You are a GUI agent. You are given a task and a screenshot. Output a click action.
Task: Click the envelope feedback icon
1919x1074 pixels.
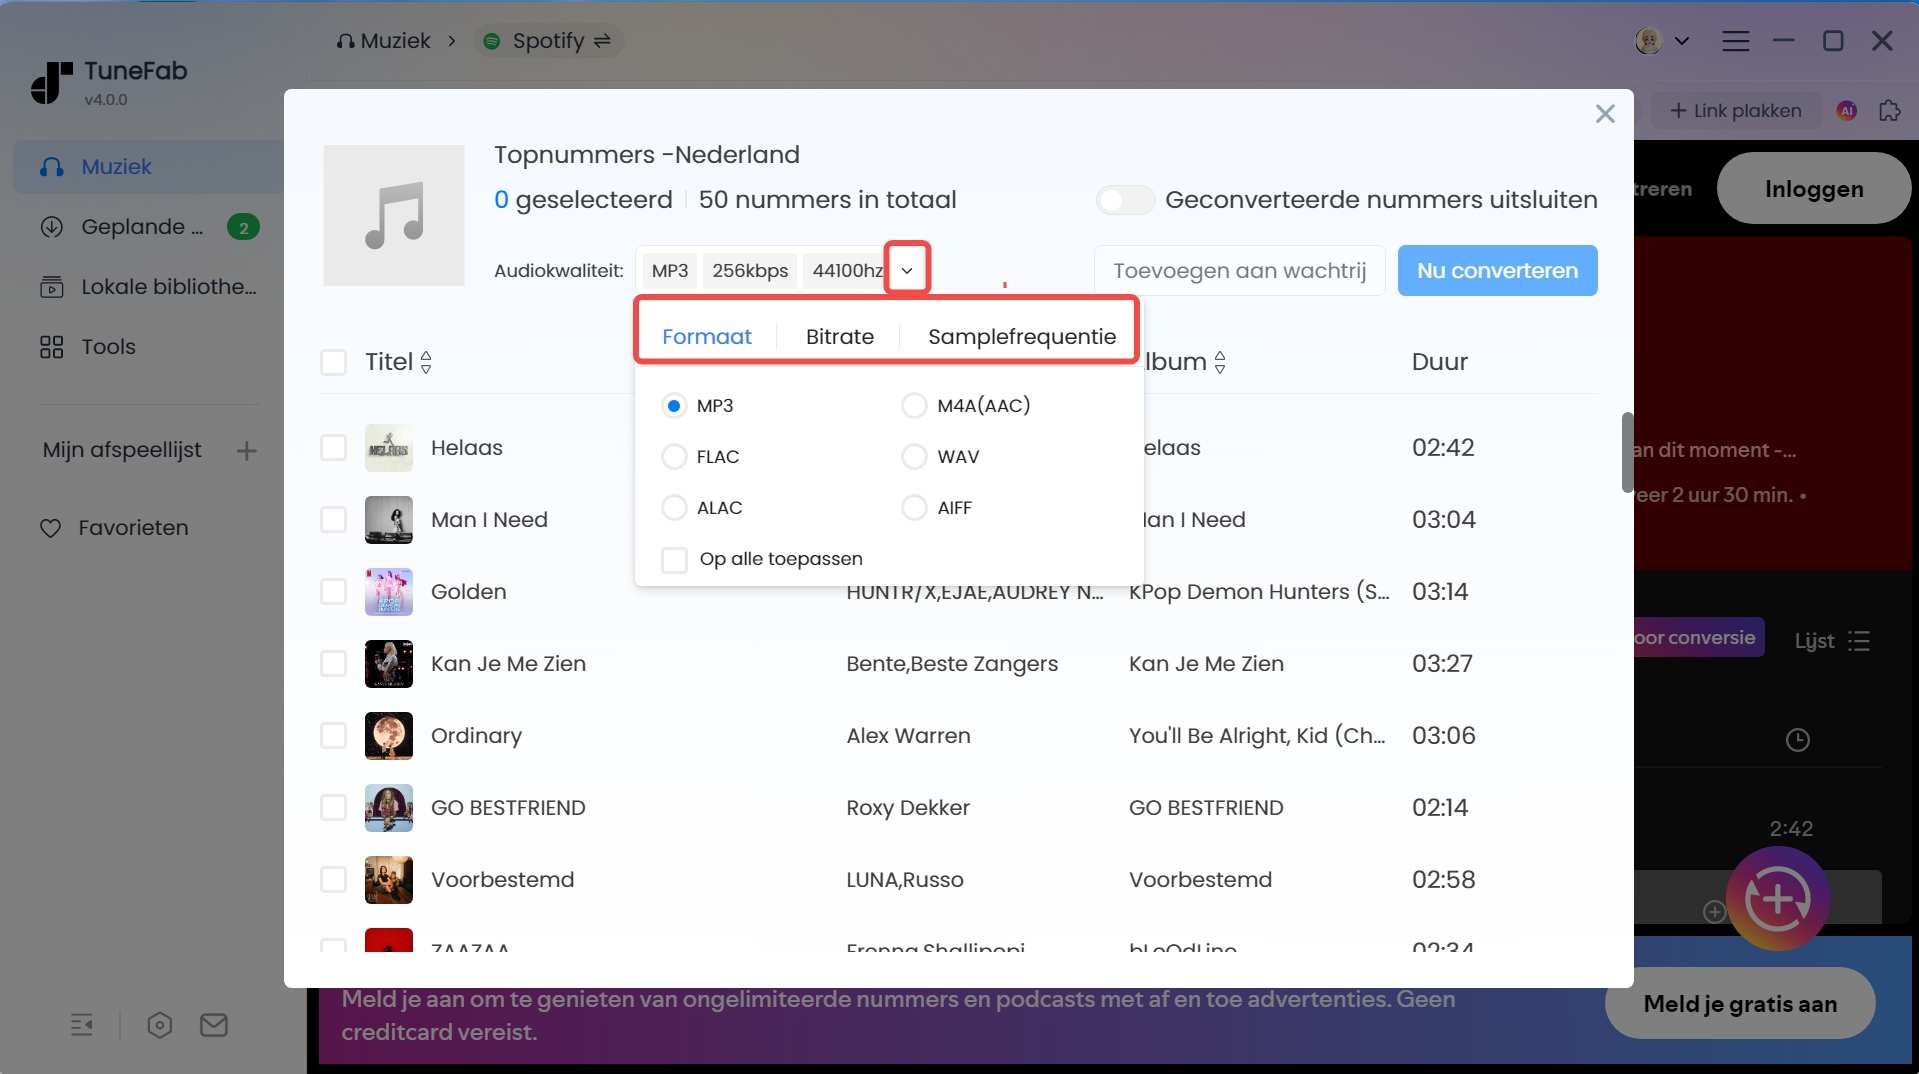click(213, 1025)
